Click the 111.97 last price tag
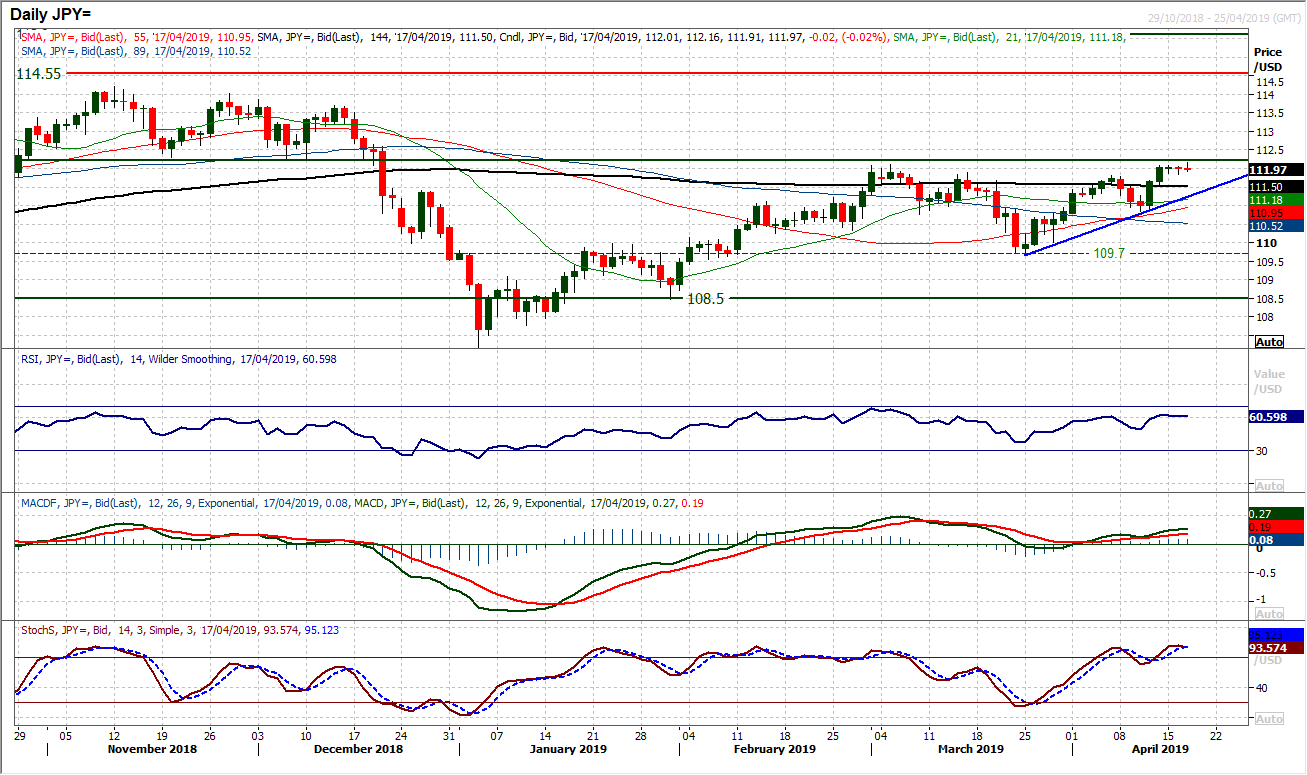1307x775 pixels. coord(1278,170)
